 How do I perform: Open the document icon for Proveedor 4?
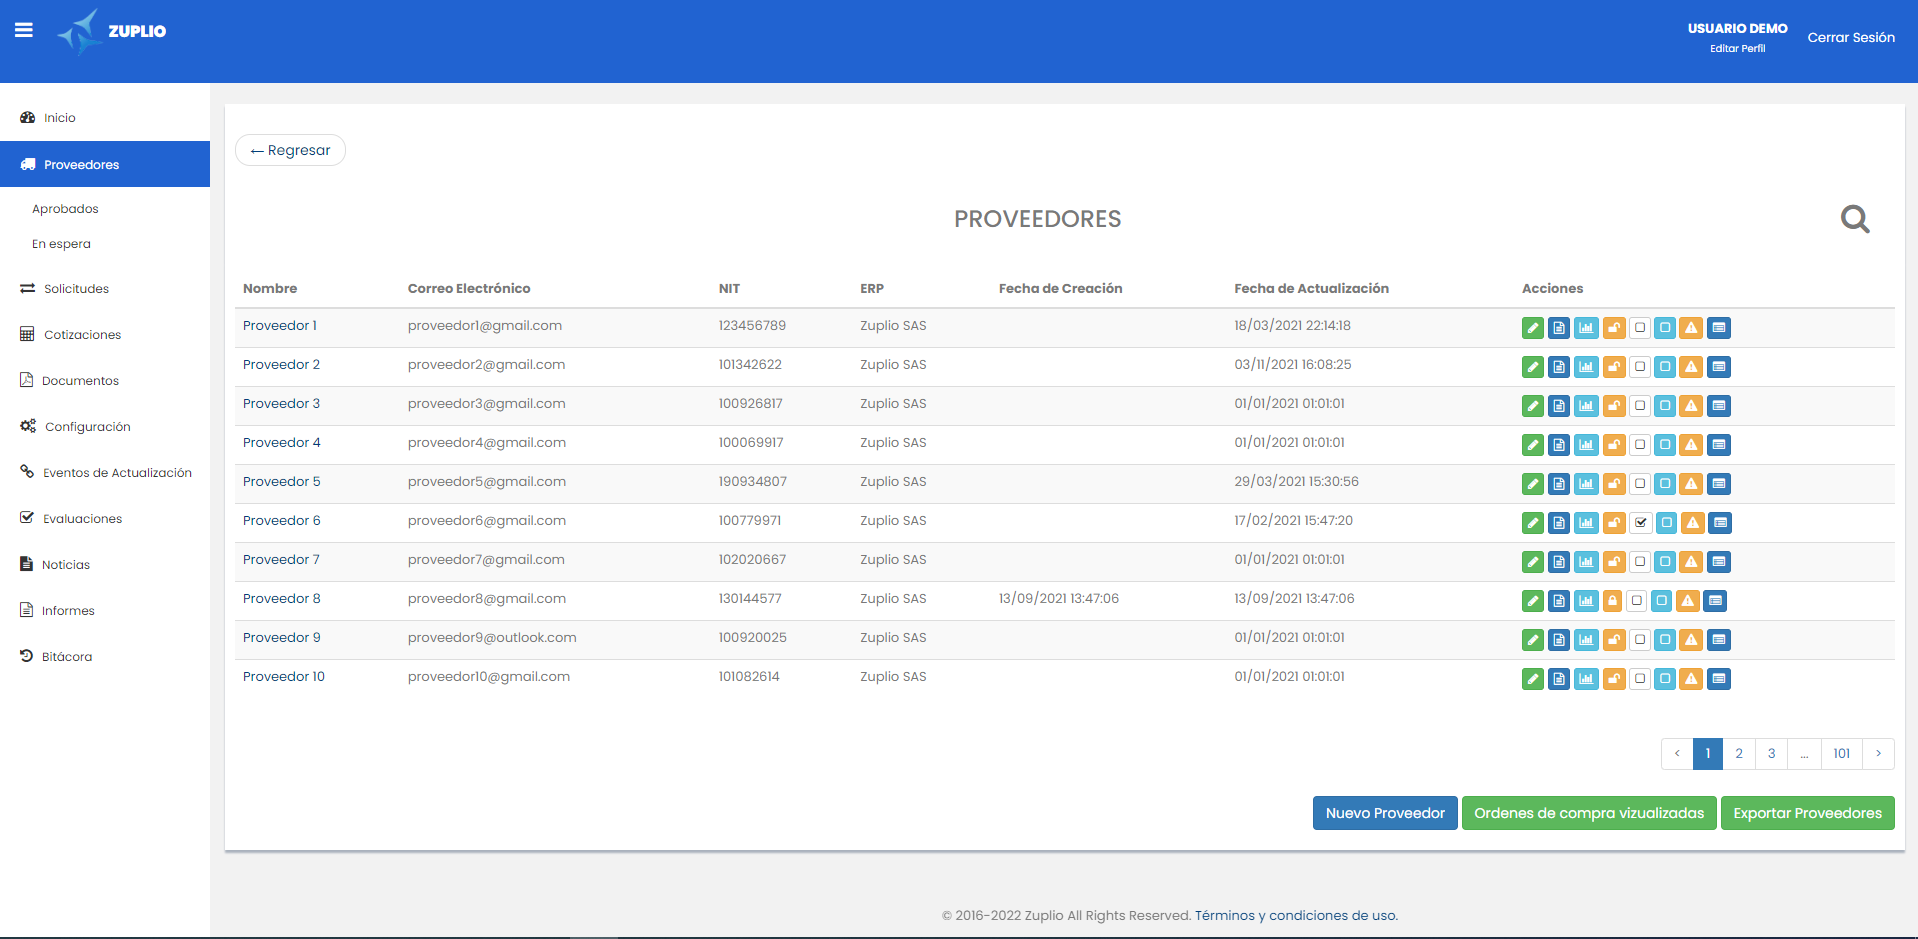1559,445
